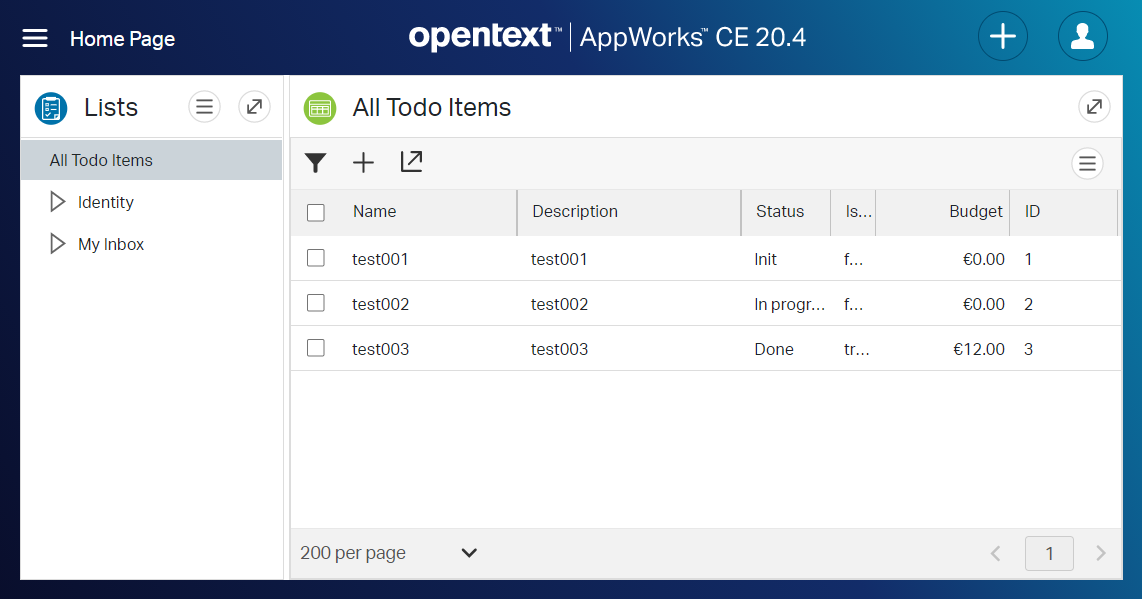Open the test003 name cell
The height and width of the screenshot is (599, 1142).
tap(380, 350)
